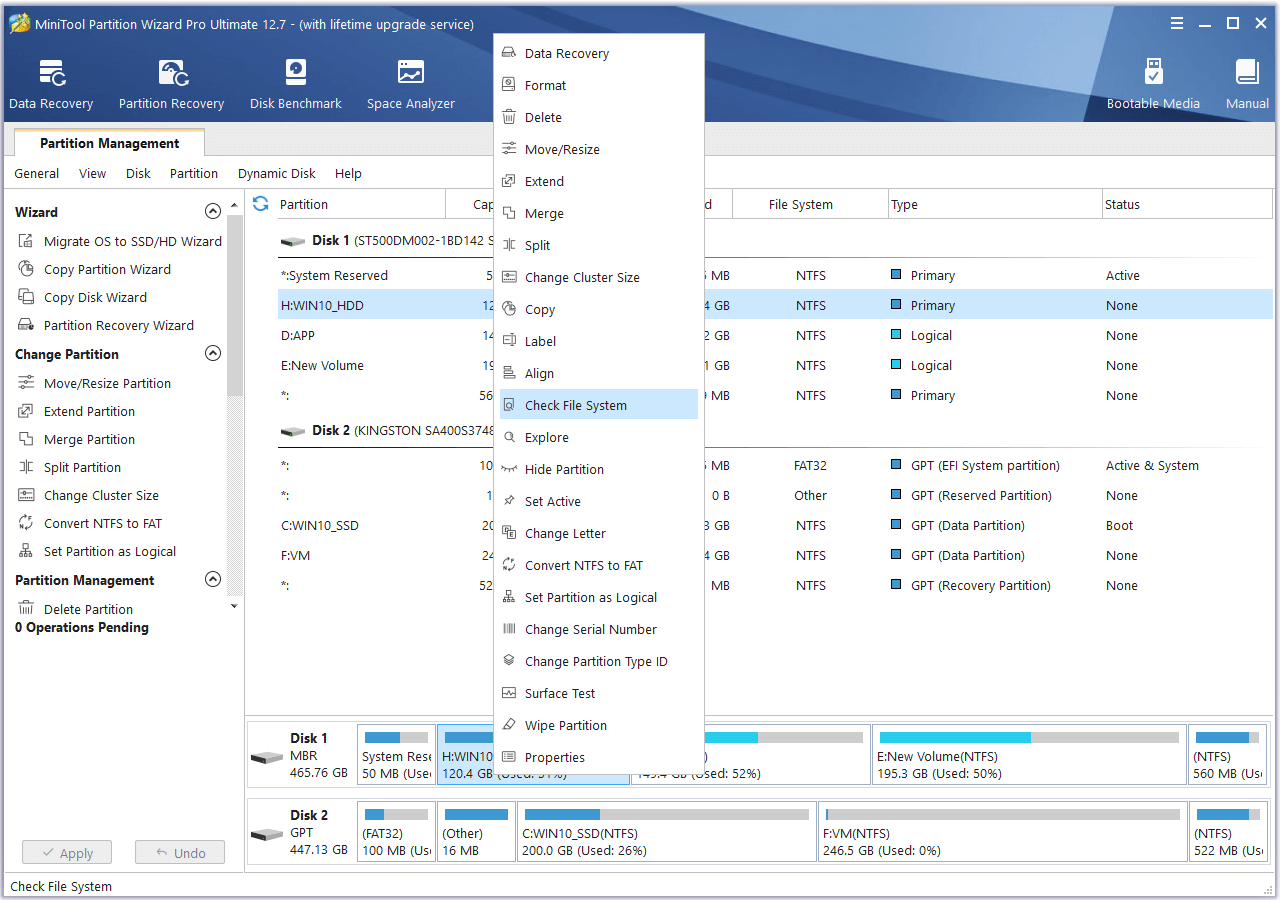Open the Help menu
Image resolution: width=1280 pixels, height=900 pixels.
tap(348, 174)
